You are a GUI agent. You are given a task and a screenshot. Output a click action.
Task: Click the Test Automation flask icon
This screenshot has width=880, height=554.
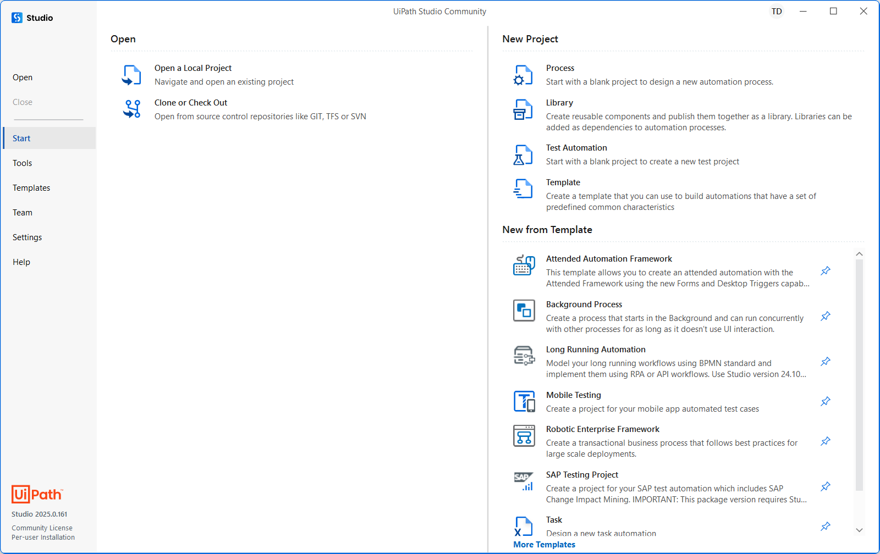pyautogui.click(x=522, y=155)
